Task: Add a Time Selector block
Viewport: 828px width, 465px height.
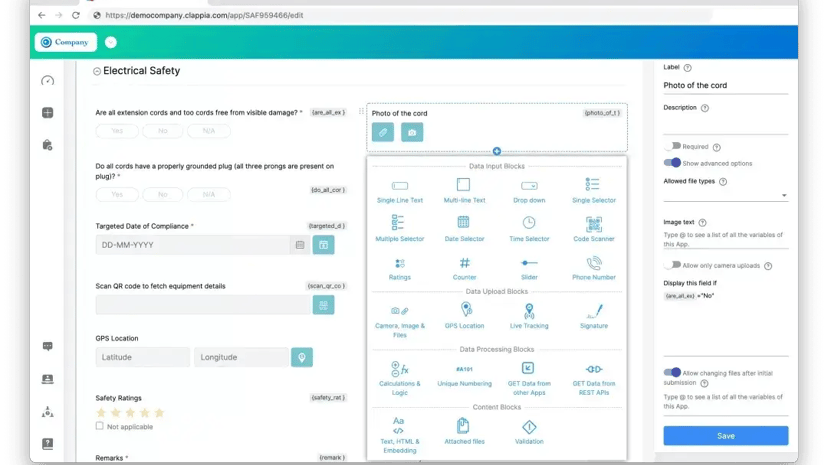Action: [529, 229]
